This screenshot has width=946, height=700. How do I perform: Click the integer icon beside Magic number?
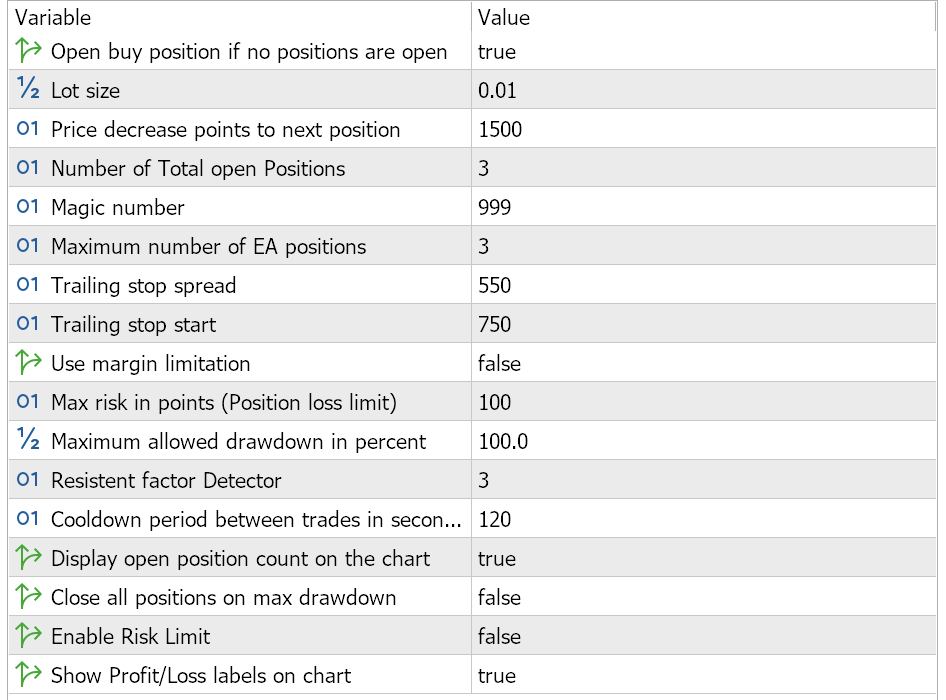28,207
